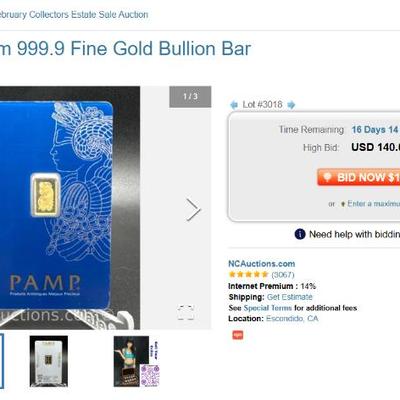Viewport: 400px width, 400px height.
Task: Open the NCAuctions.com seller link
Action: pyautogui.click(x=262, y=264)
